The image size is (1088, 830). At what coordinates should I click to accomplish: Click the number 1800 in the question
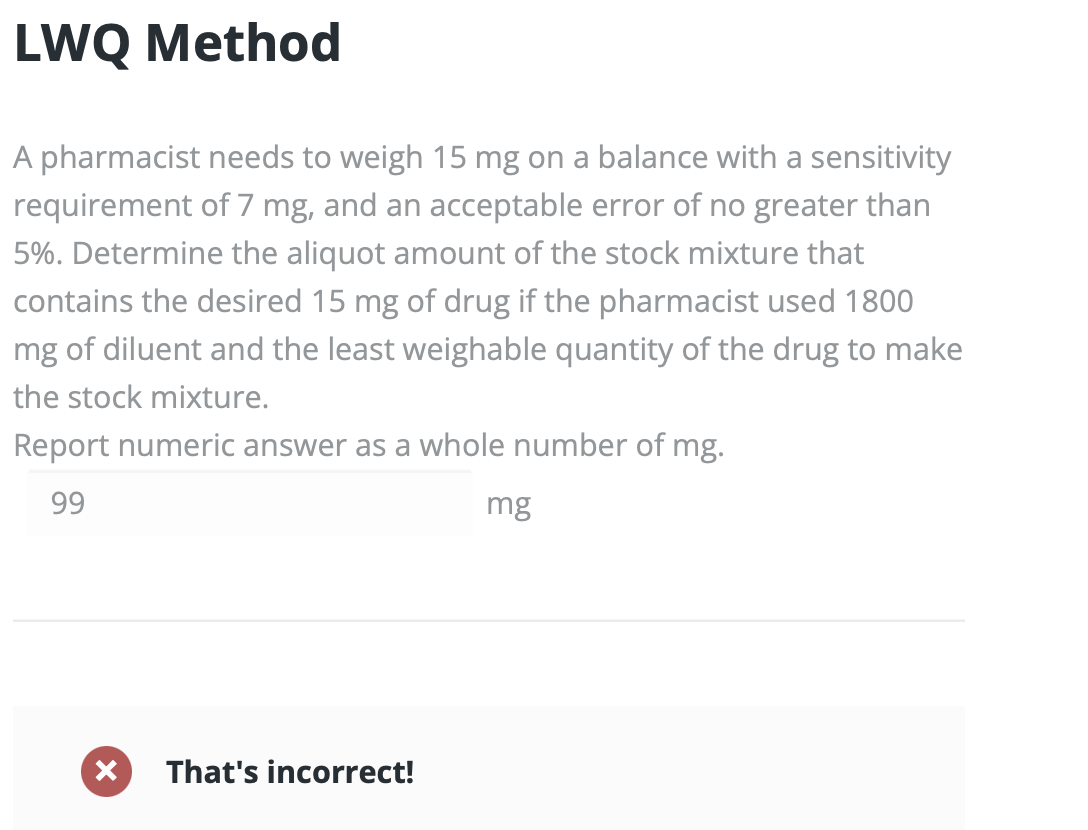coord(878,302)
